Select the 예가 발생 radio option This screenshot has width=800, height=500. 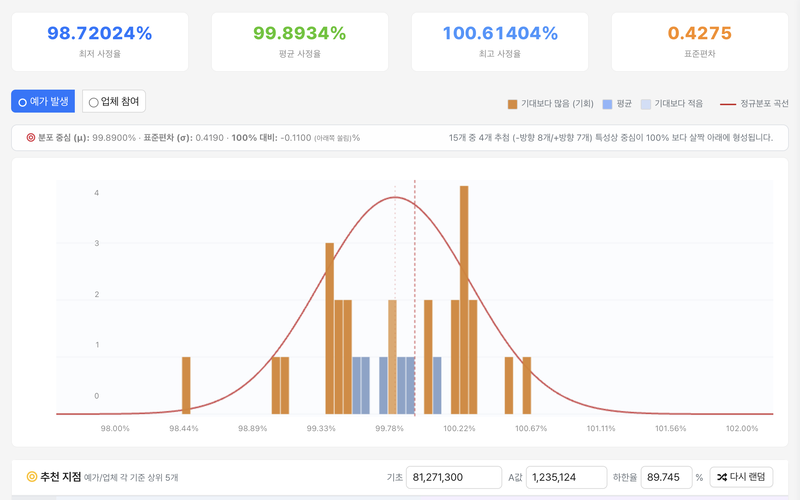pos(43,102)
